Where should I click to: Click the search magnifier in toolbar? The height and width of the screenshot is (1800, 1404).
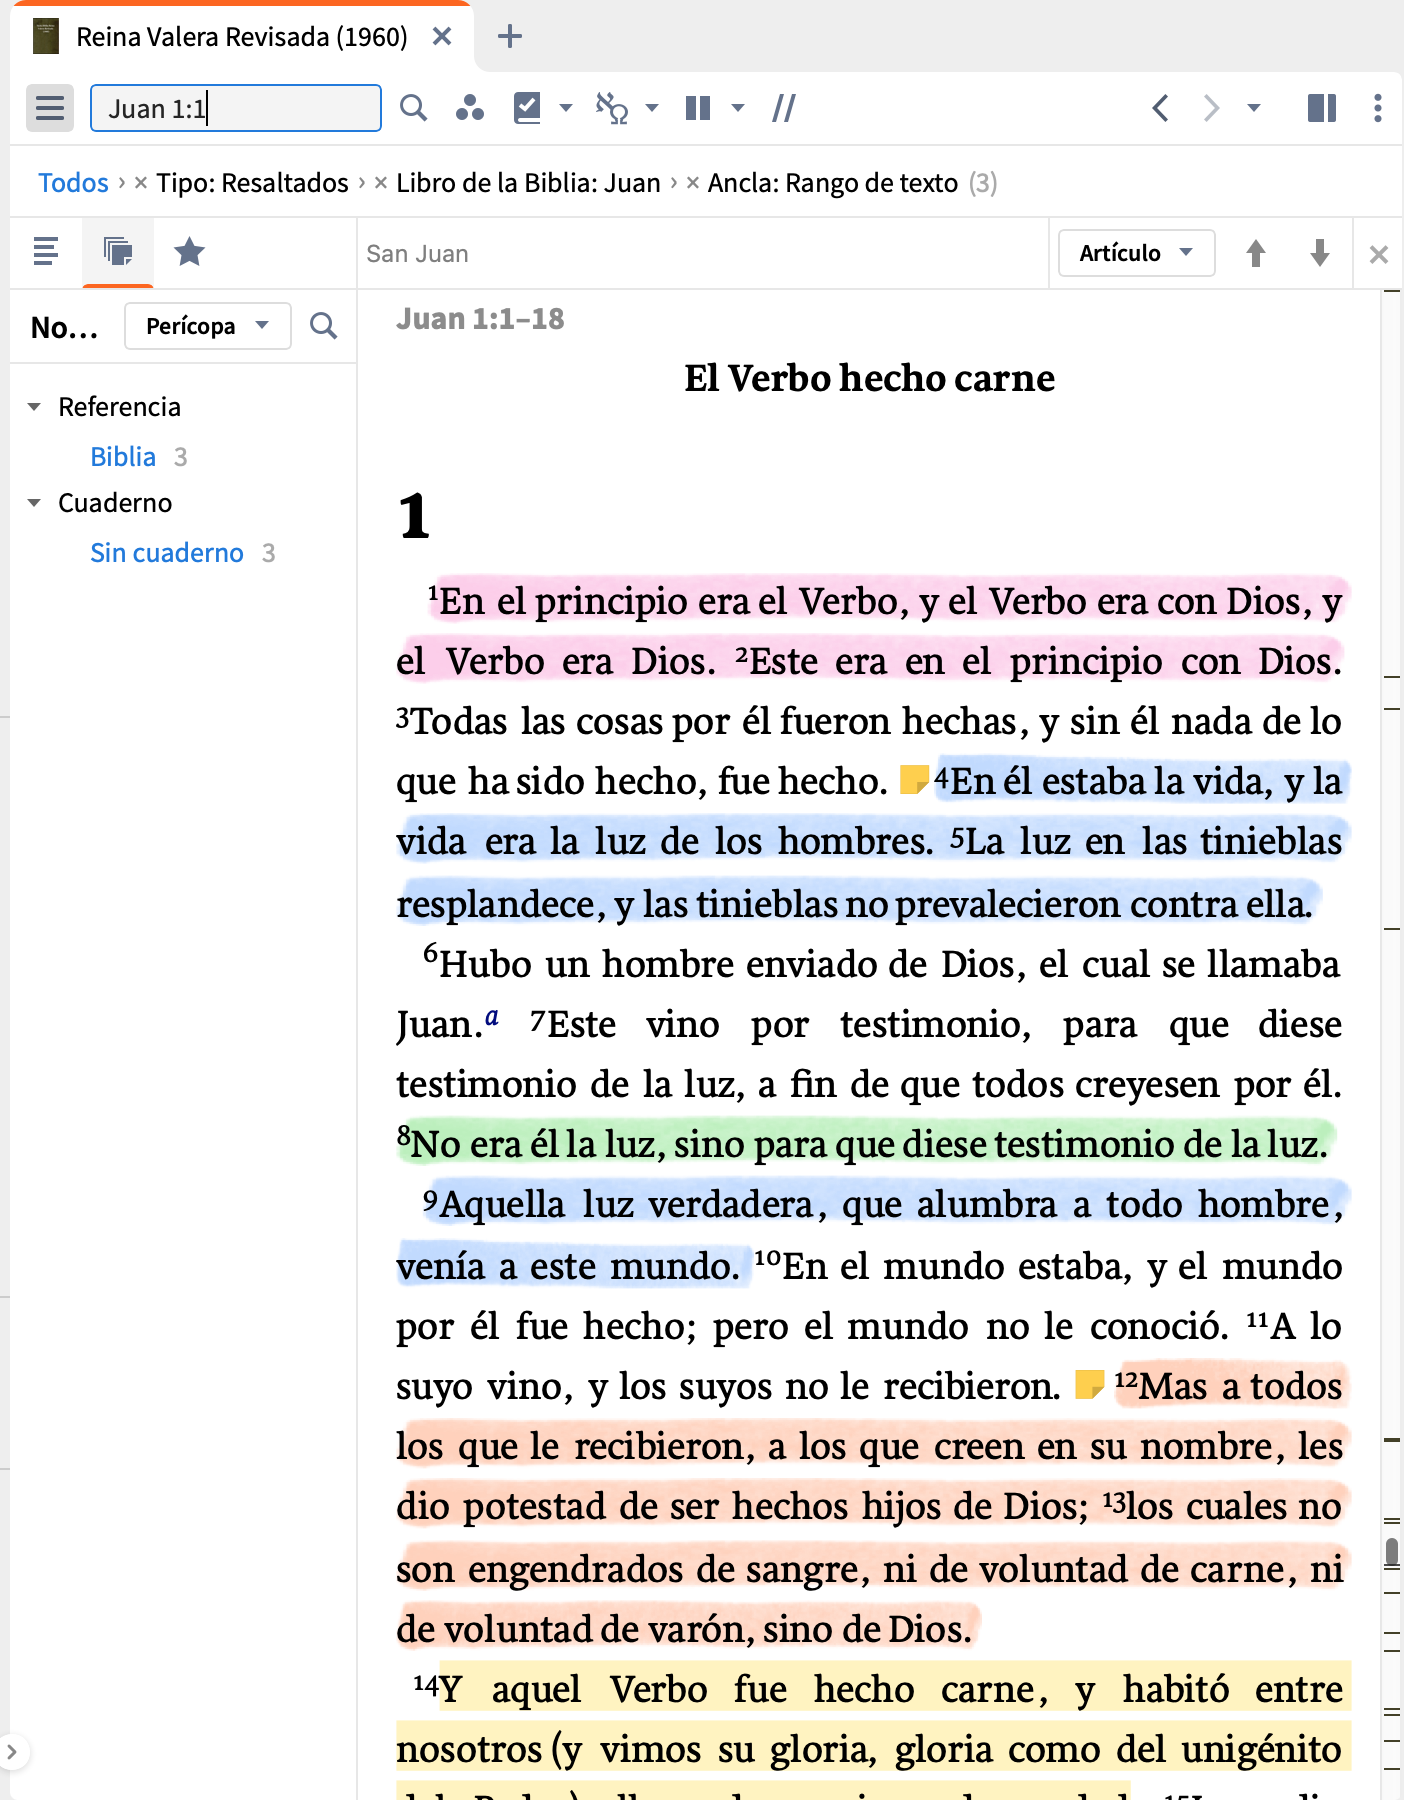(x=413, y=108)
